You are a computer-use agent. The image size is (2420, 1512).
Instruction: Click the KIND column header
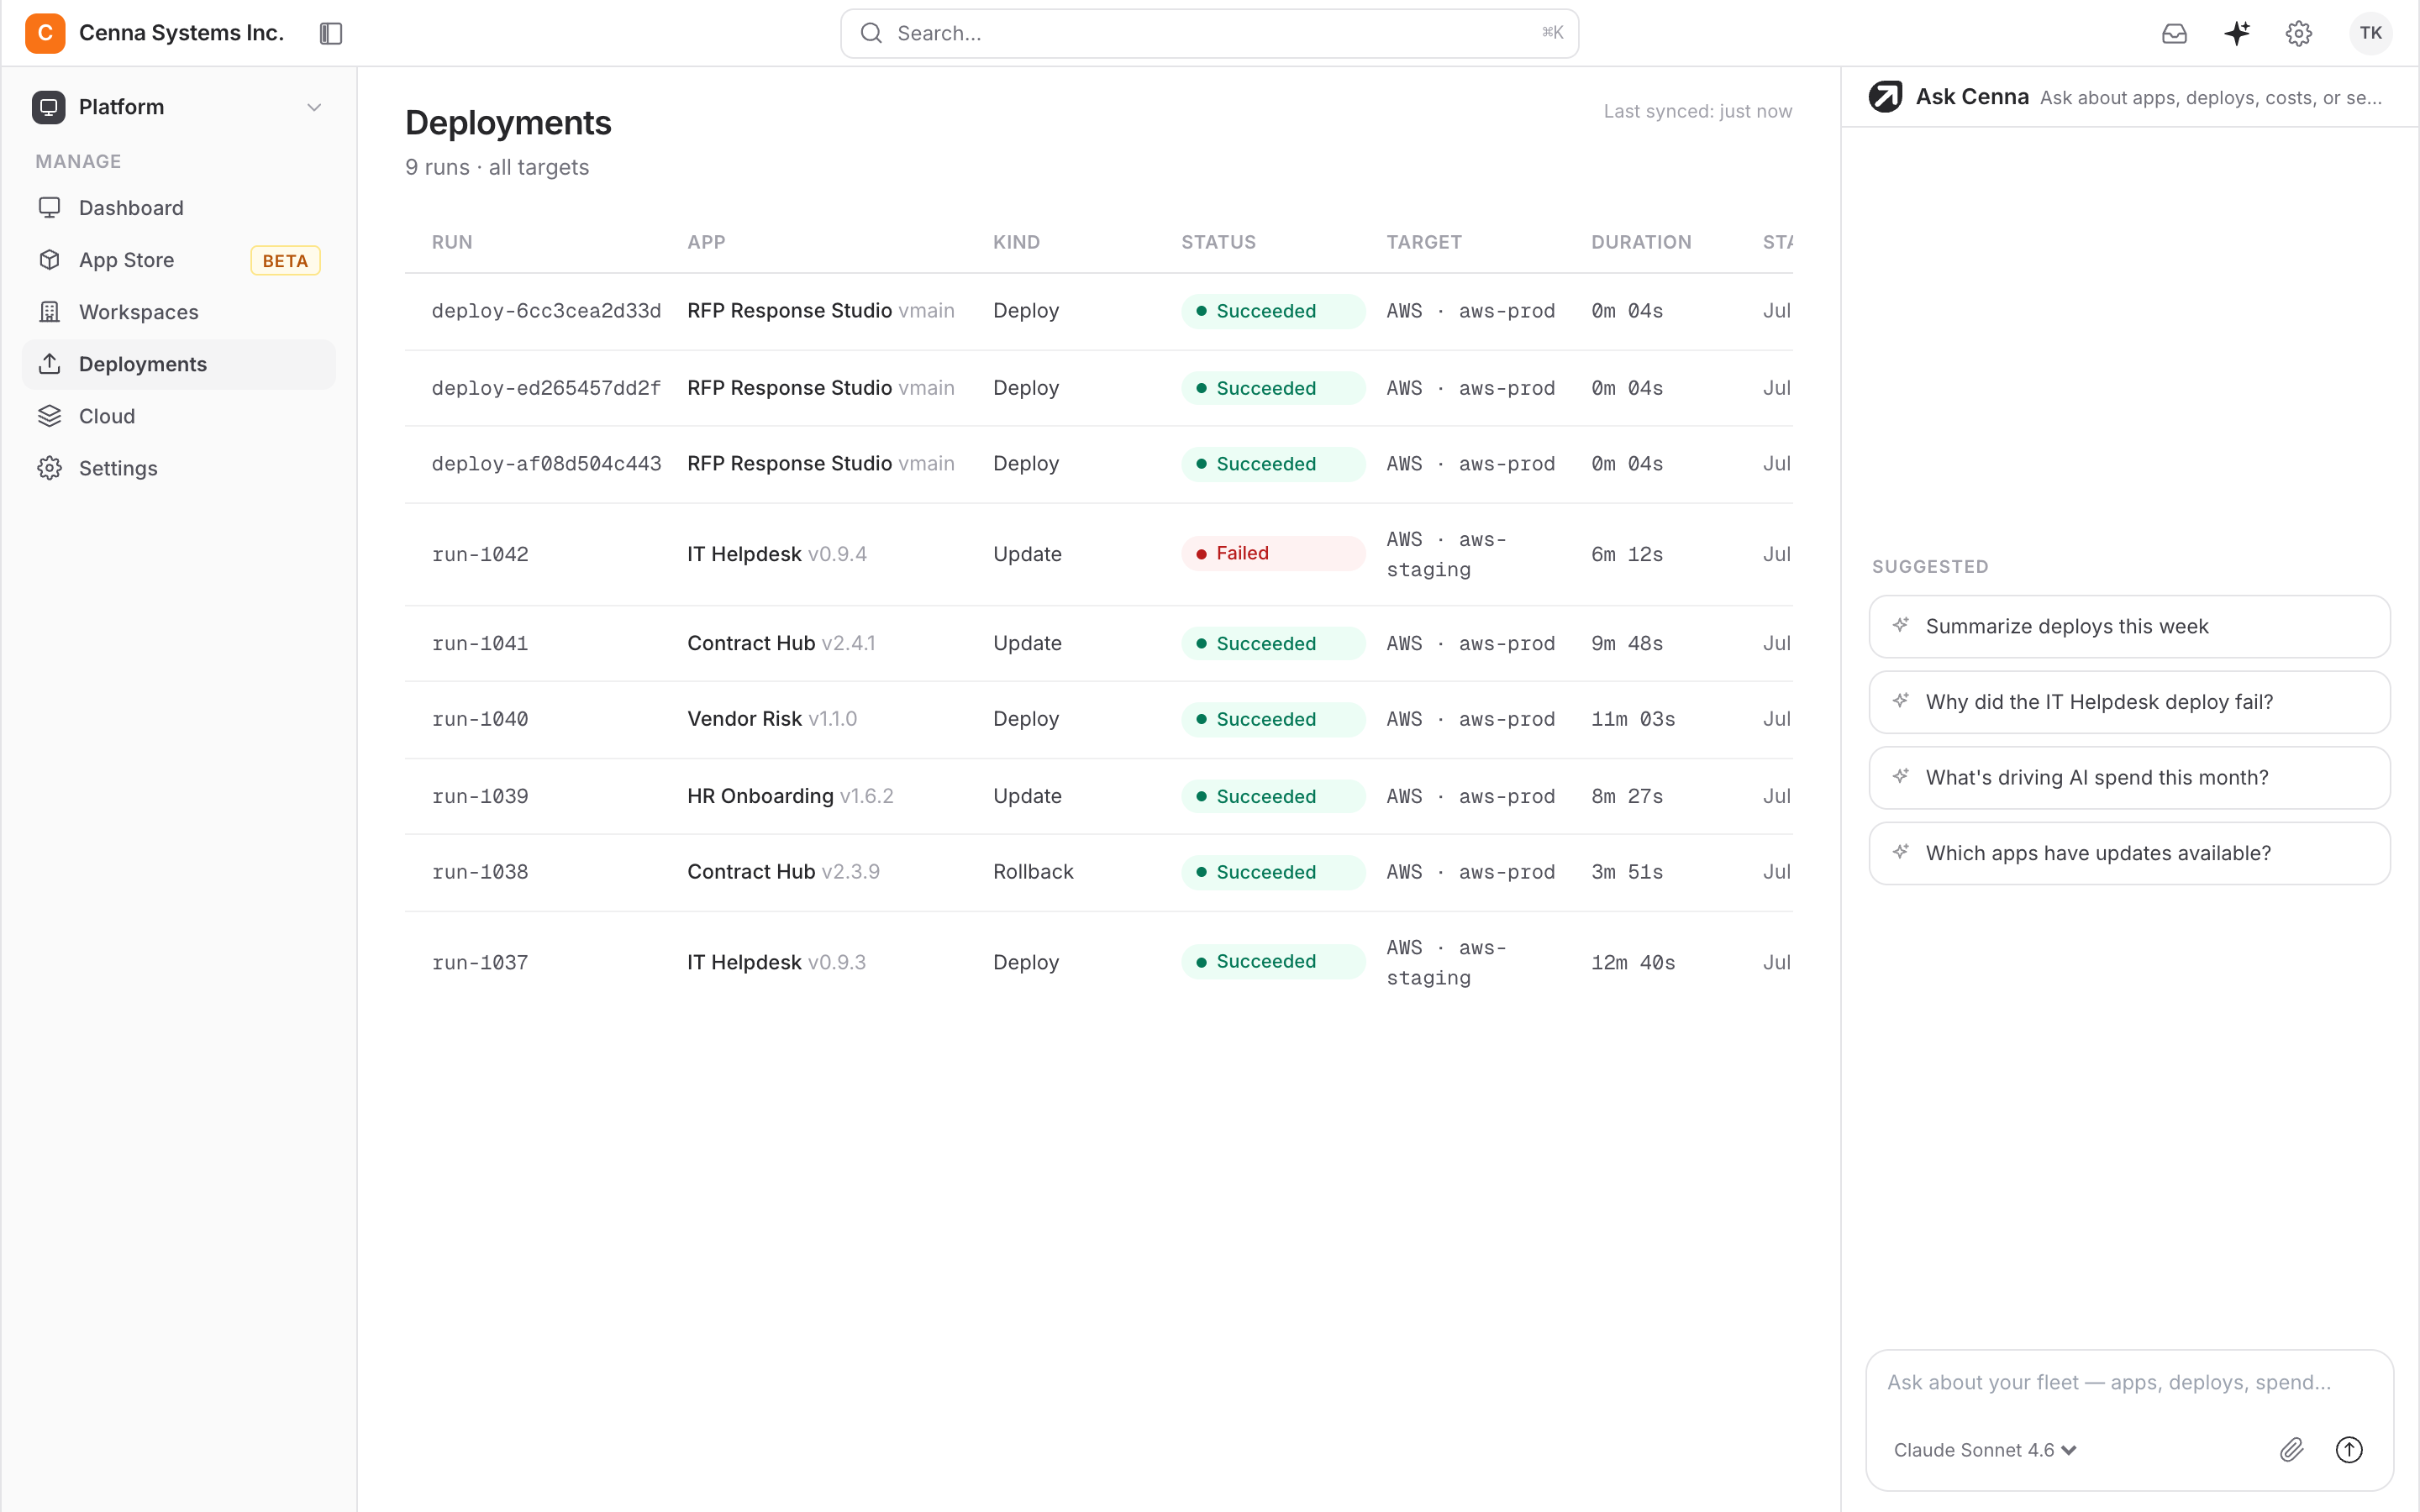coord(1016,242)
